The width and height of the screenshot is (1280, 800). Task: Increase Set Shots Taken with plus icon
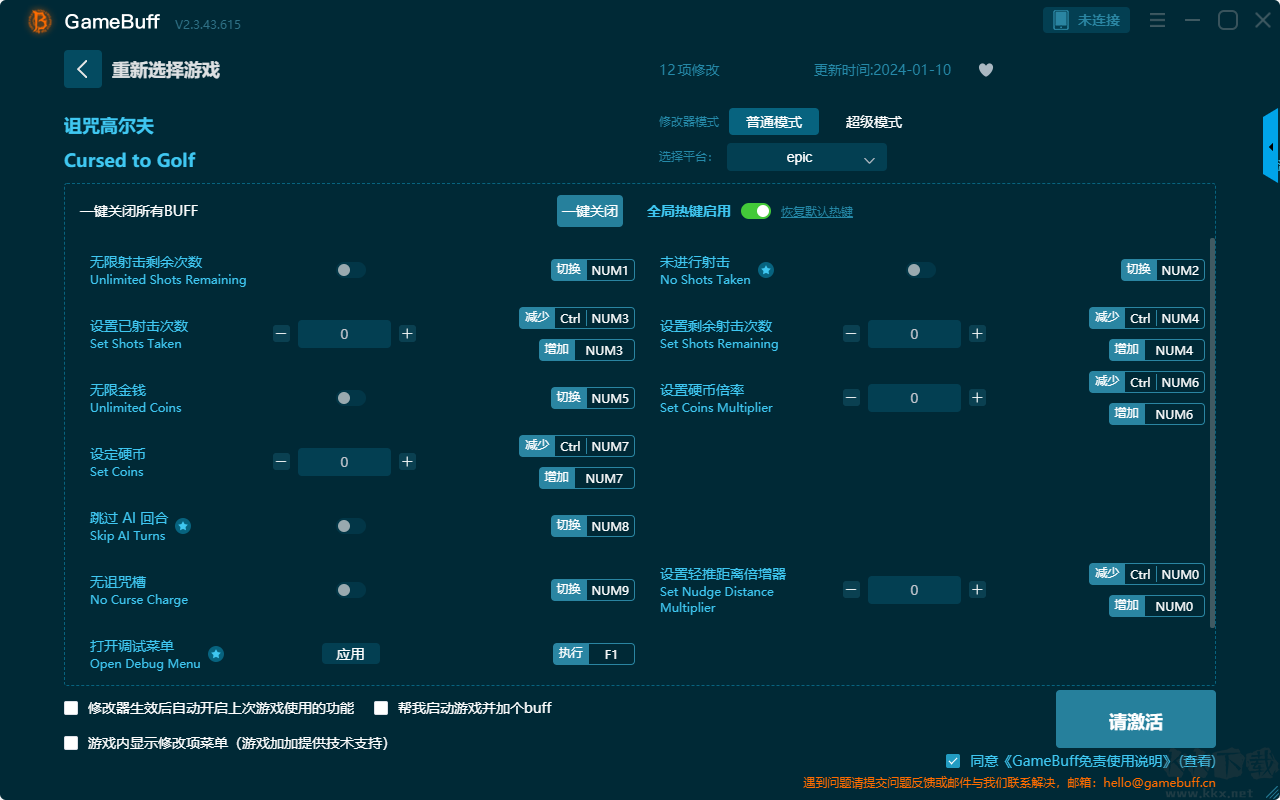pyautogui.click(x=407, y=334)
